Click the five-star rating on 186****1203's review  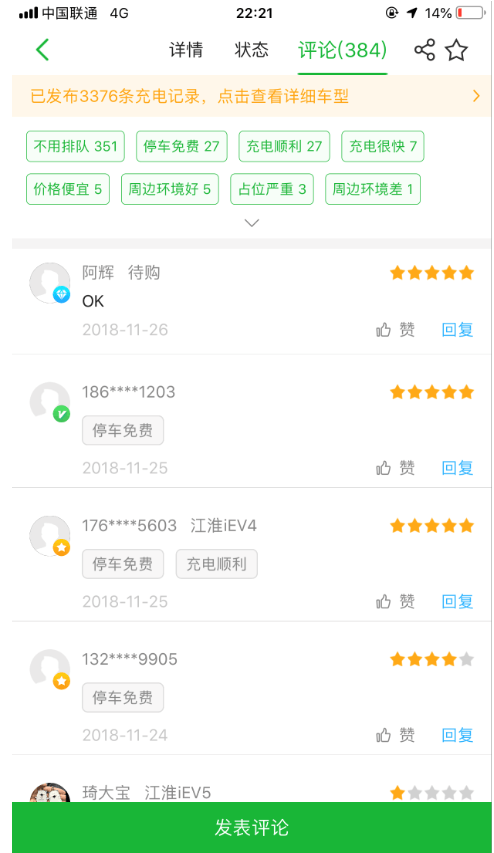click(432, 392)
